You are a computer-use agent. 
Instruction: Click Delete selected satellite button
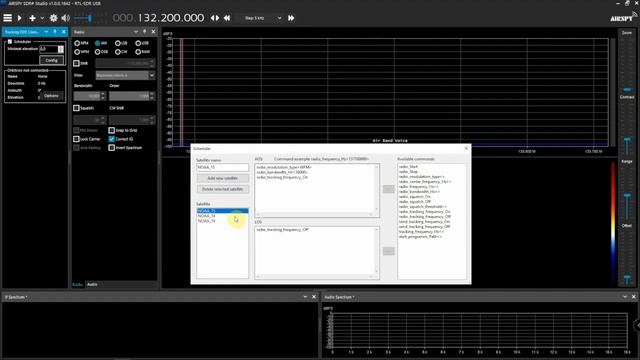pyautogui.click(x=222, y=189)
